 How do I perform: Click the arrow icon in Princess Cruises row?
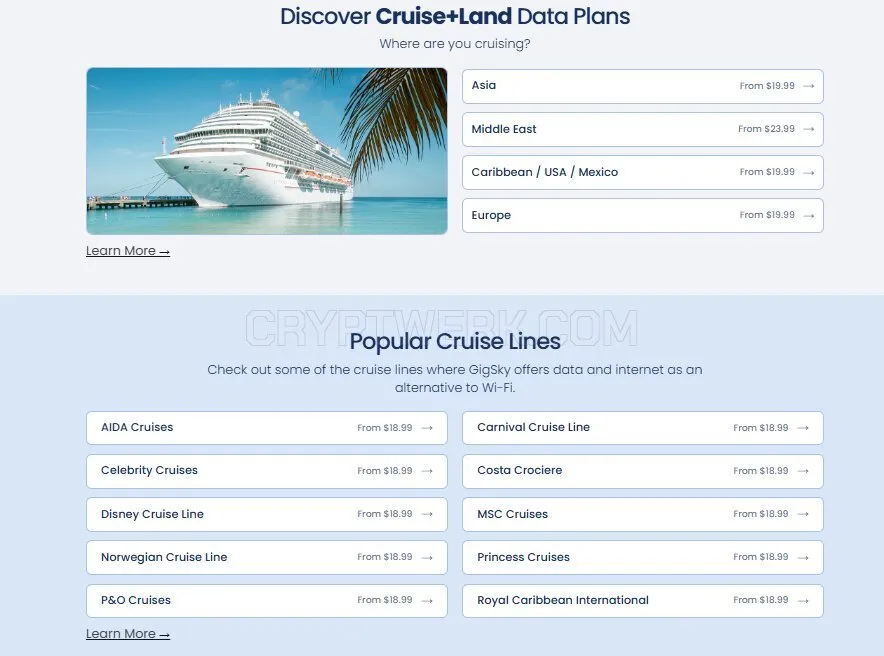tap(803, 557)
